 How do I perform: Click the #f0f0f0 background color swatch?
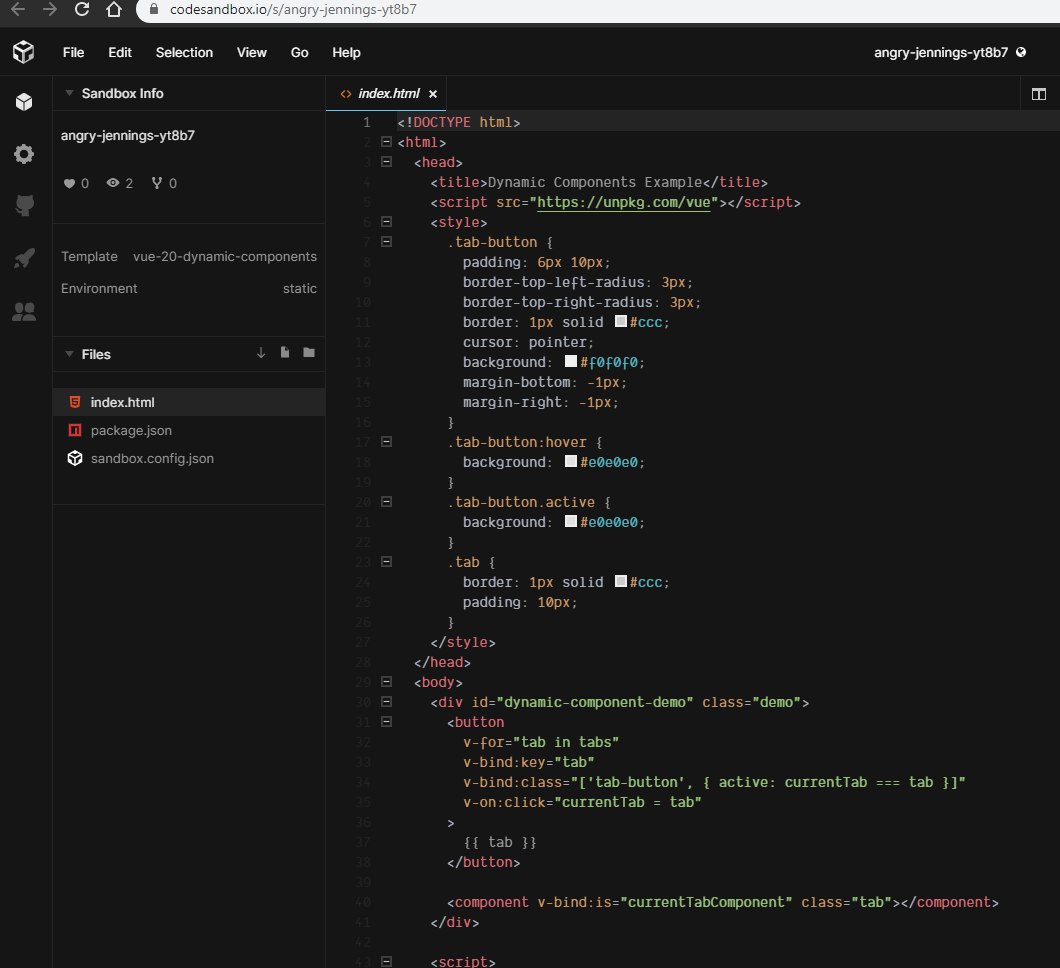(571, 361)
